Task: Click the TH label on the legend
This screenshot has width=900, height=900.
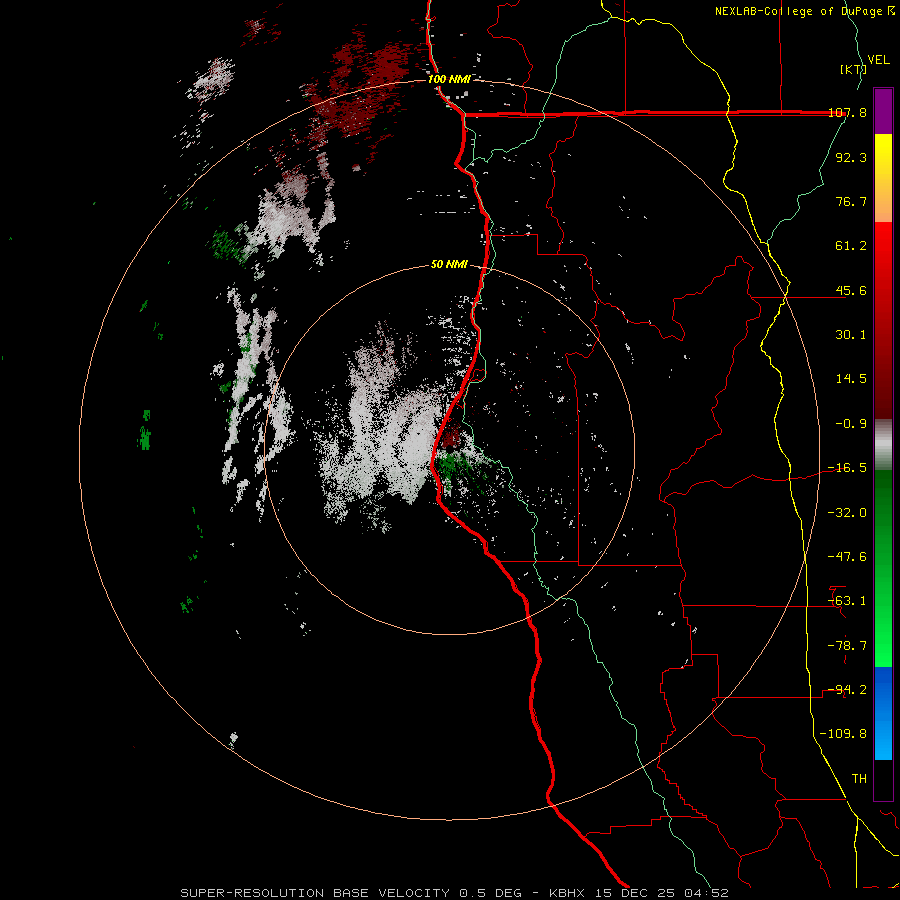Action: pyautogui.click(x=859, y=779)
